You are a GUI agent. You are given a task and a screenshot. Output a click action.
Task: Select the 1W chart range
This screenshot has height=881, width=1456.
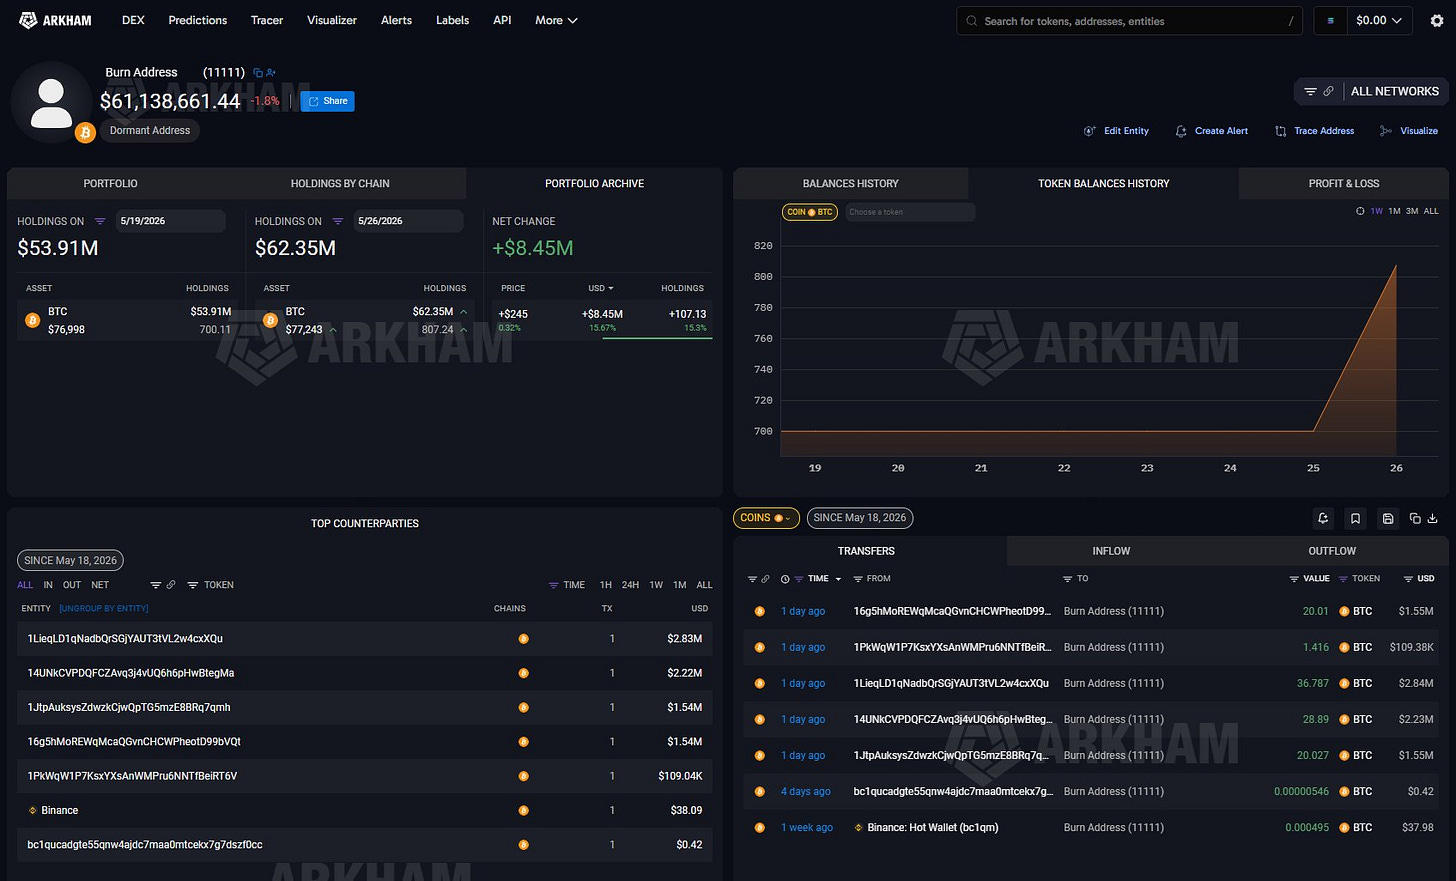1377,211
